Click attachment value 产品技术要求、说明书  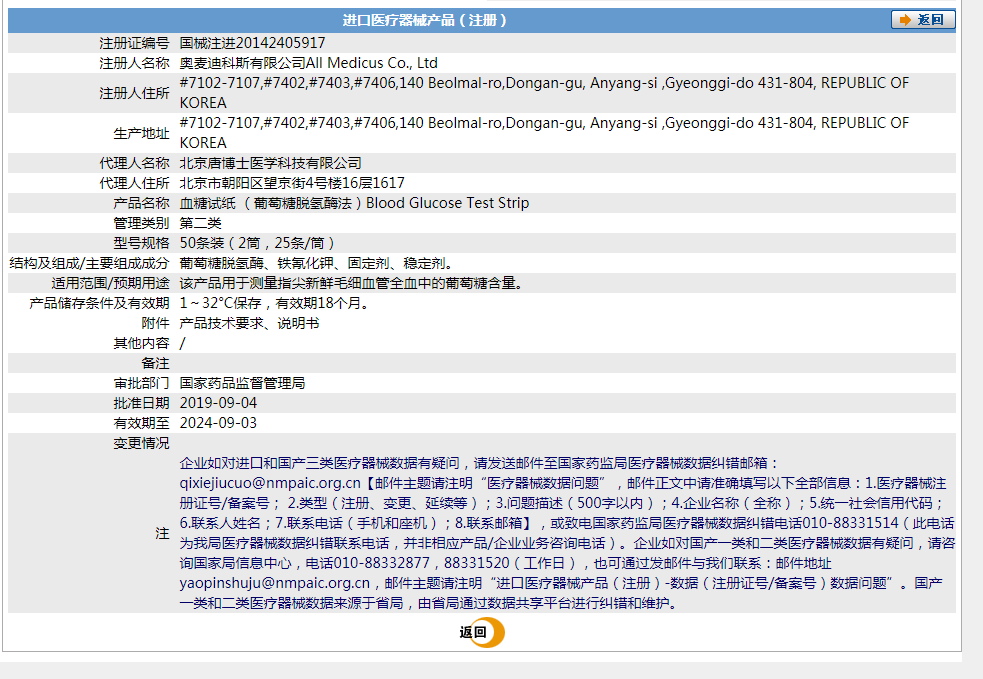tap(249, 324)
